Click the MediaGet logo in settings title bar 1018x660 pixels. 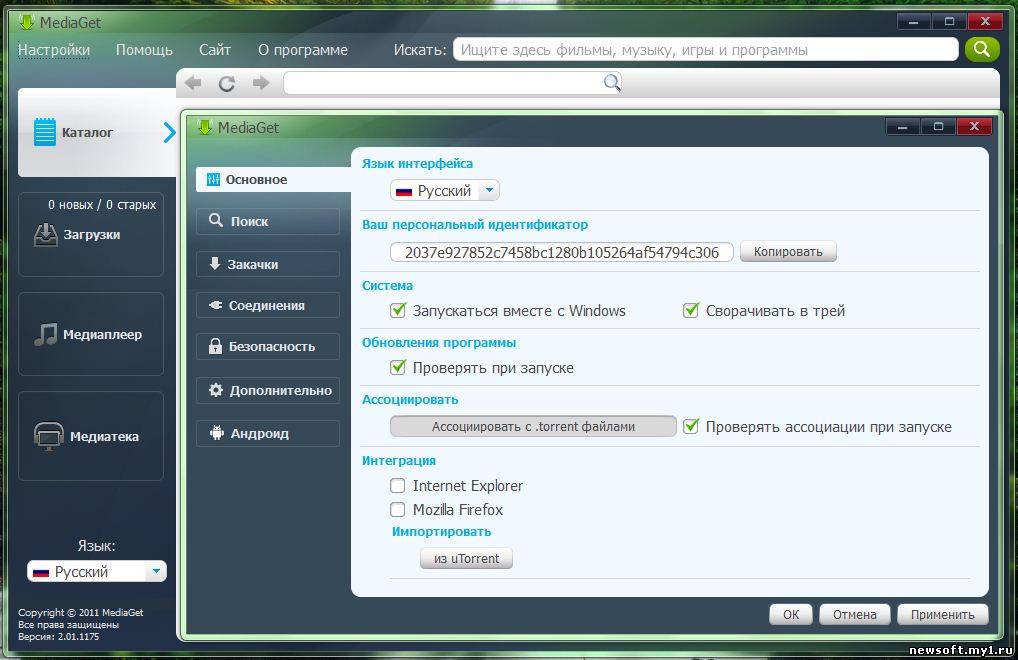205,127
